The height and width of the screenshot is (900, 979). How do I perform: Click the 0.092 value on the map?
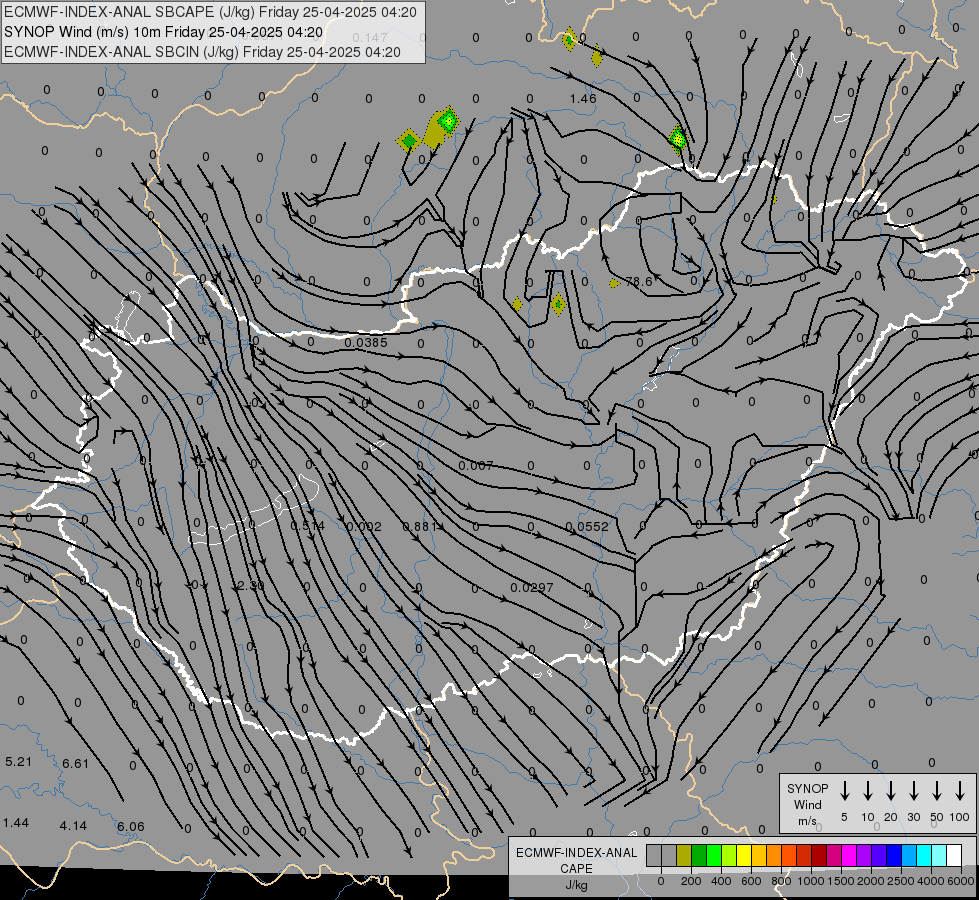pyautogui.click(x=363, y=527)
